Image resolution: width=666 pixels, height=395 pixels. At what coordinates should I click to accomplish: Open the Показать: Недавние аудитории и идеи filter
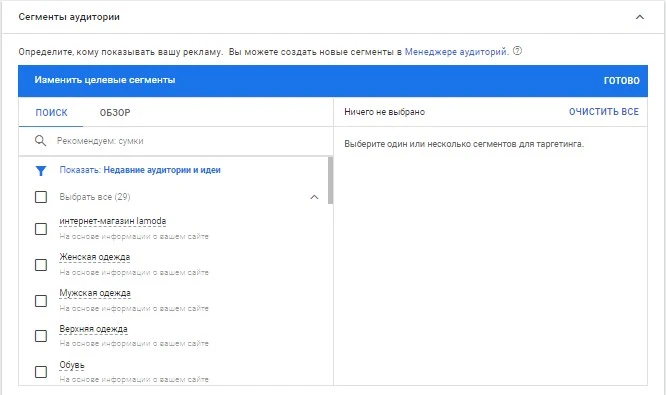pyautogui.click(x=140, y=170)
